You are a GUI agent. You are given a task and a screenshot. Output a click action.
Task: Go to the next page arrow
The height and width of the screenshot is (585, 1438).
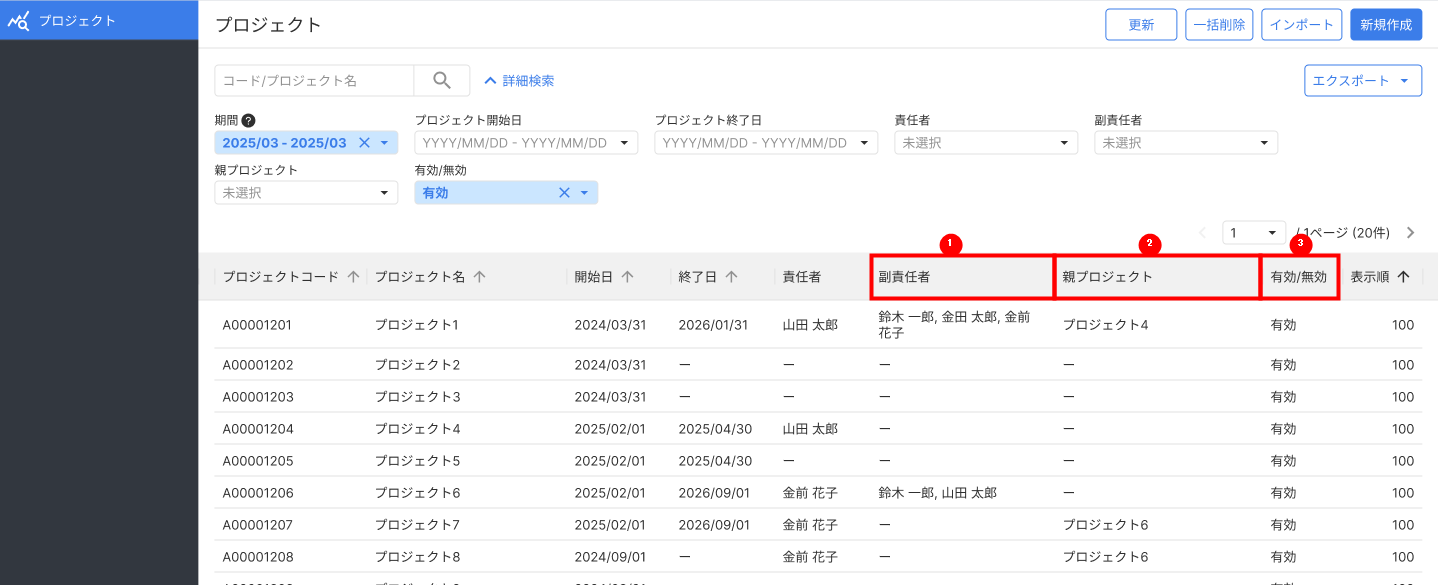[1410, 232]
